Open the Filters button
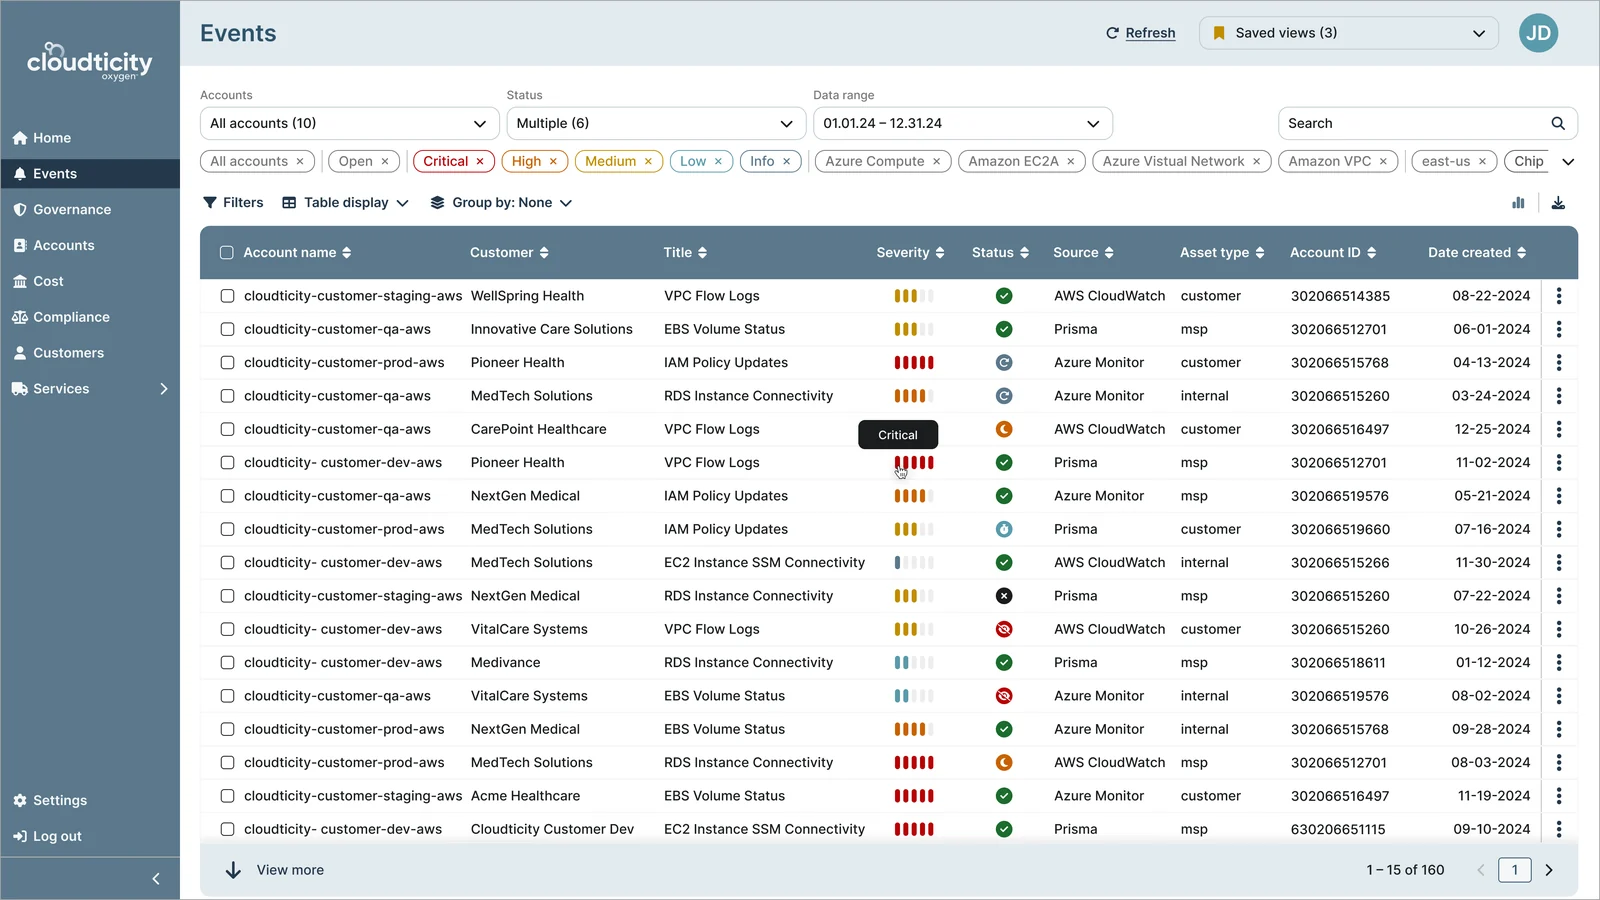 click(233, 203)
